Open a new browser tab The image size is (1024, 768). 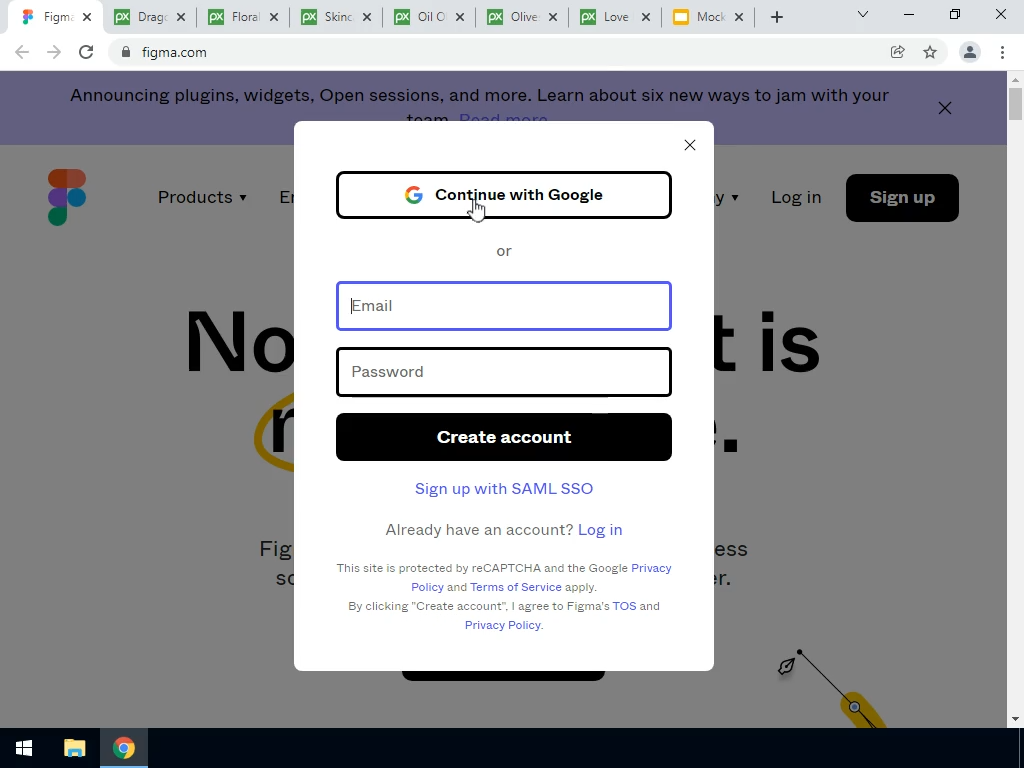[776, 17]
